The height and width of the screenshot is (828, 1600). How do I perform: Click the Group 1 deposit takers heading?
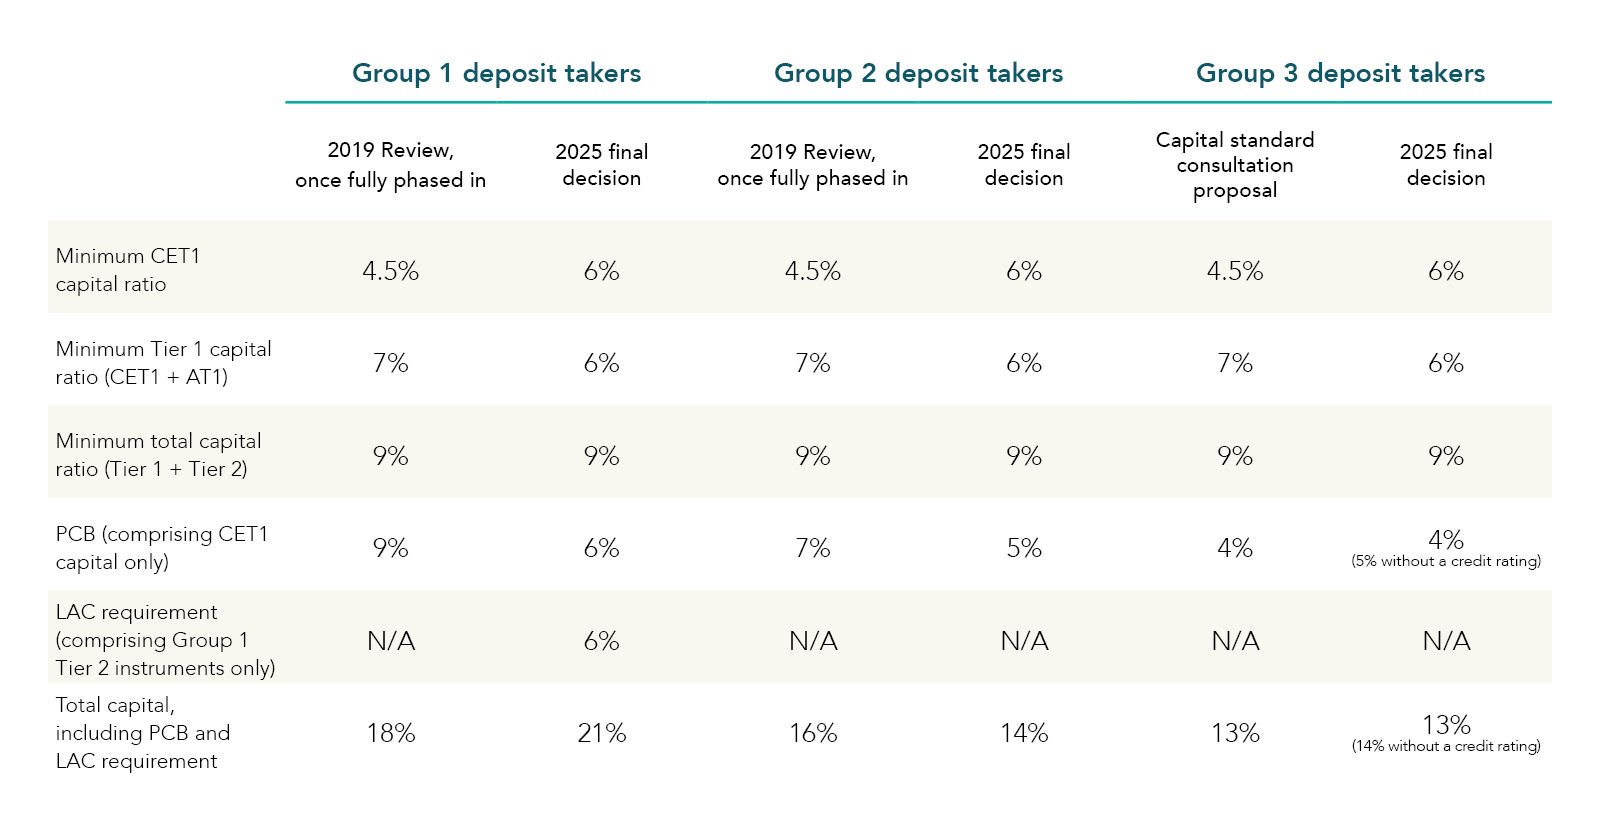pos(496,73)
